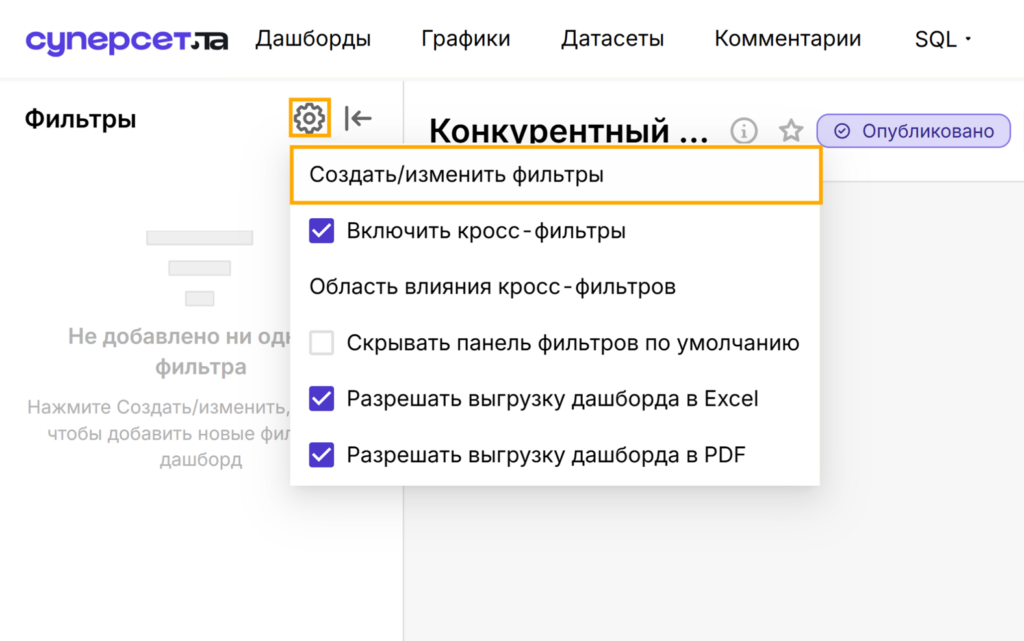This screenshot has width=1024, height=641.
Task: Enable Скрывать панель фильтров по умолчанию
Action: click(321, 343)
